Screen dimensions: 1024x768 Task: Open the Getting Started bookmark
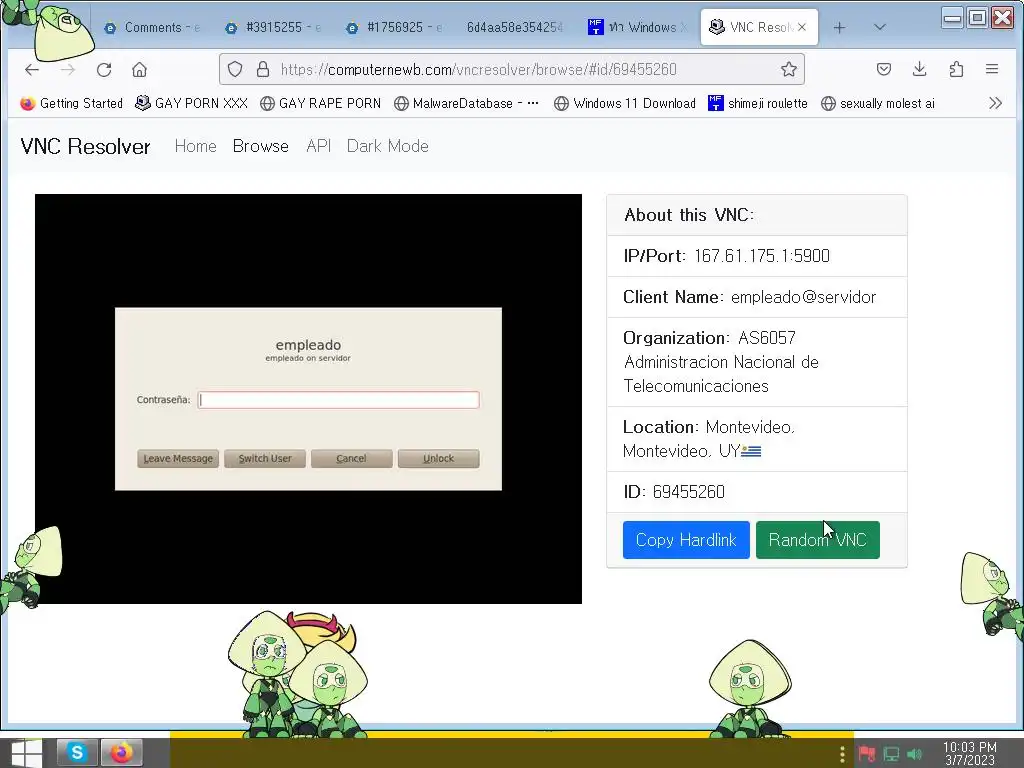pyautogui.click(x=71, y=103)
